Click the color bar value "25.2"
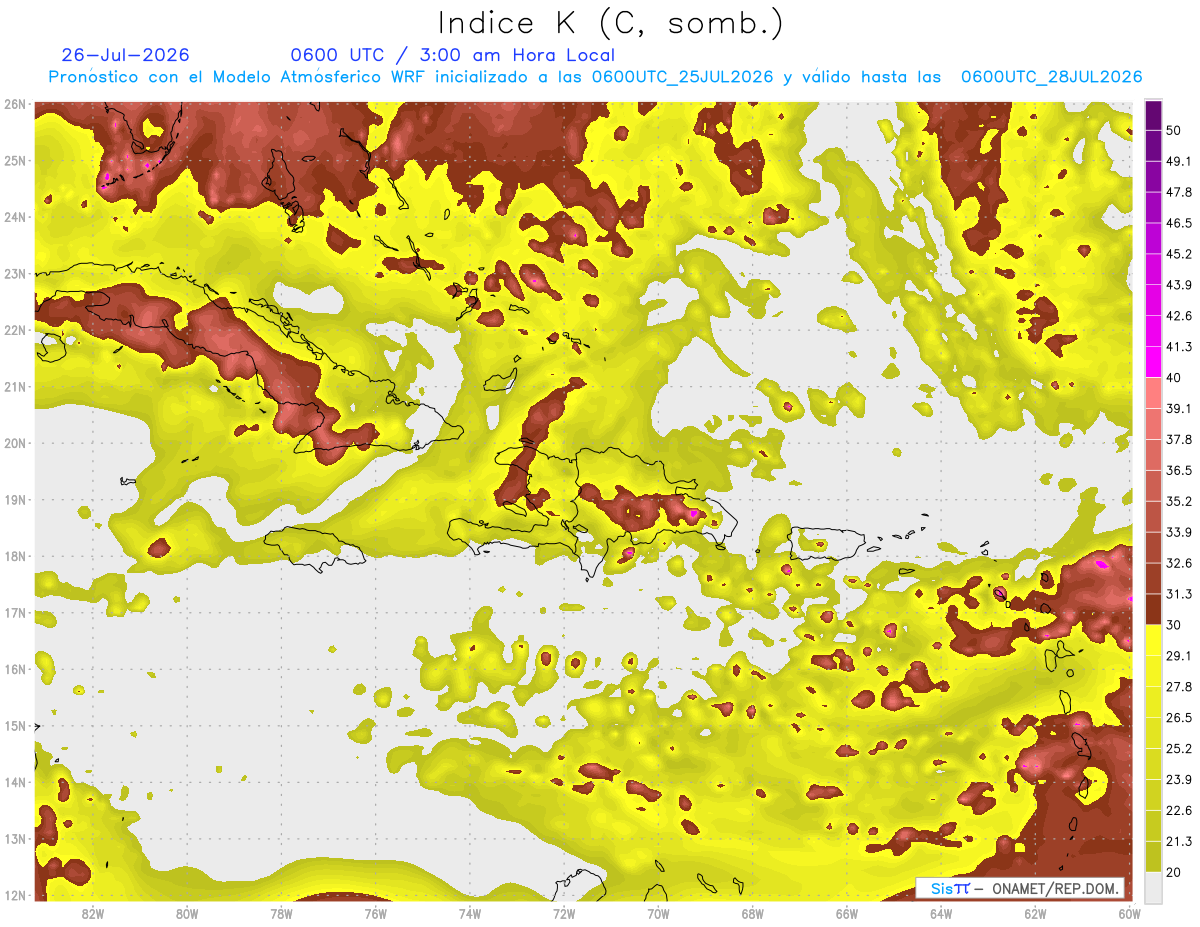The height and width of the screenshot is (927, 1200). [x=1178, y=749]
